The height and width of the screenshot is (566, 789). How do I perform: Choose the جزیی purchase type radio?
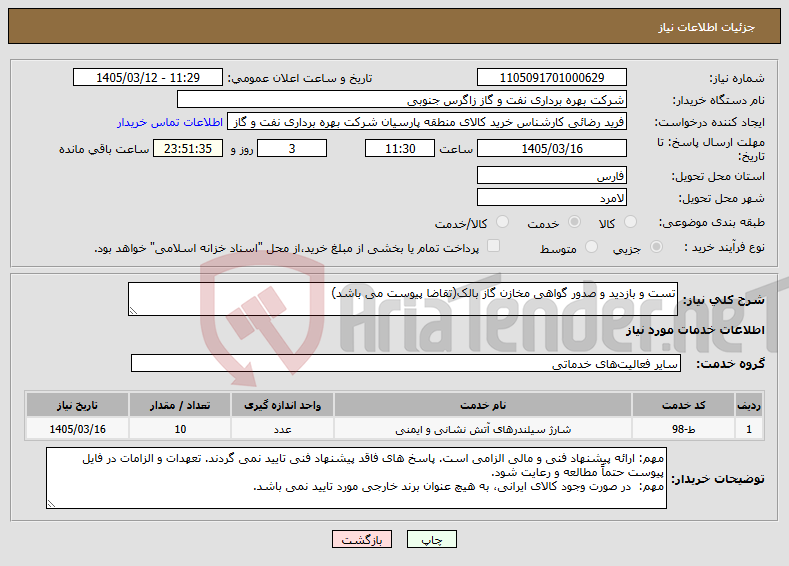click(656, 247)
